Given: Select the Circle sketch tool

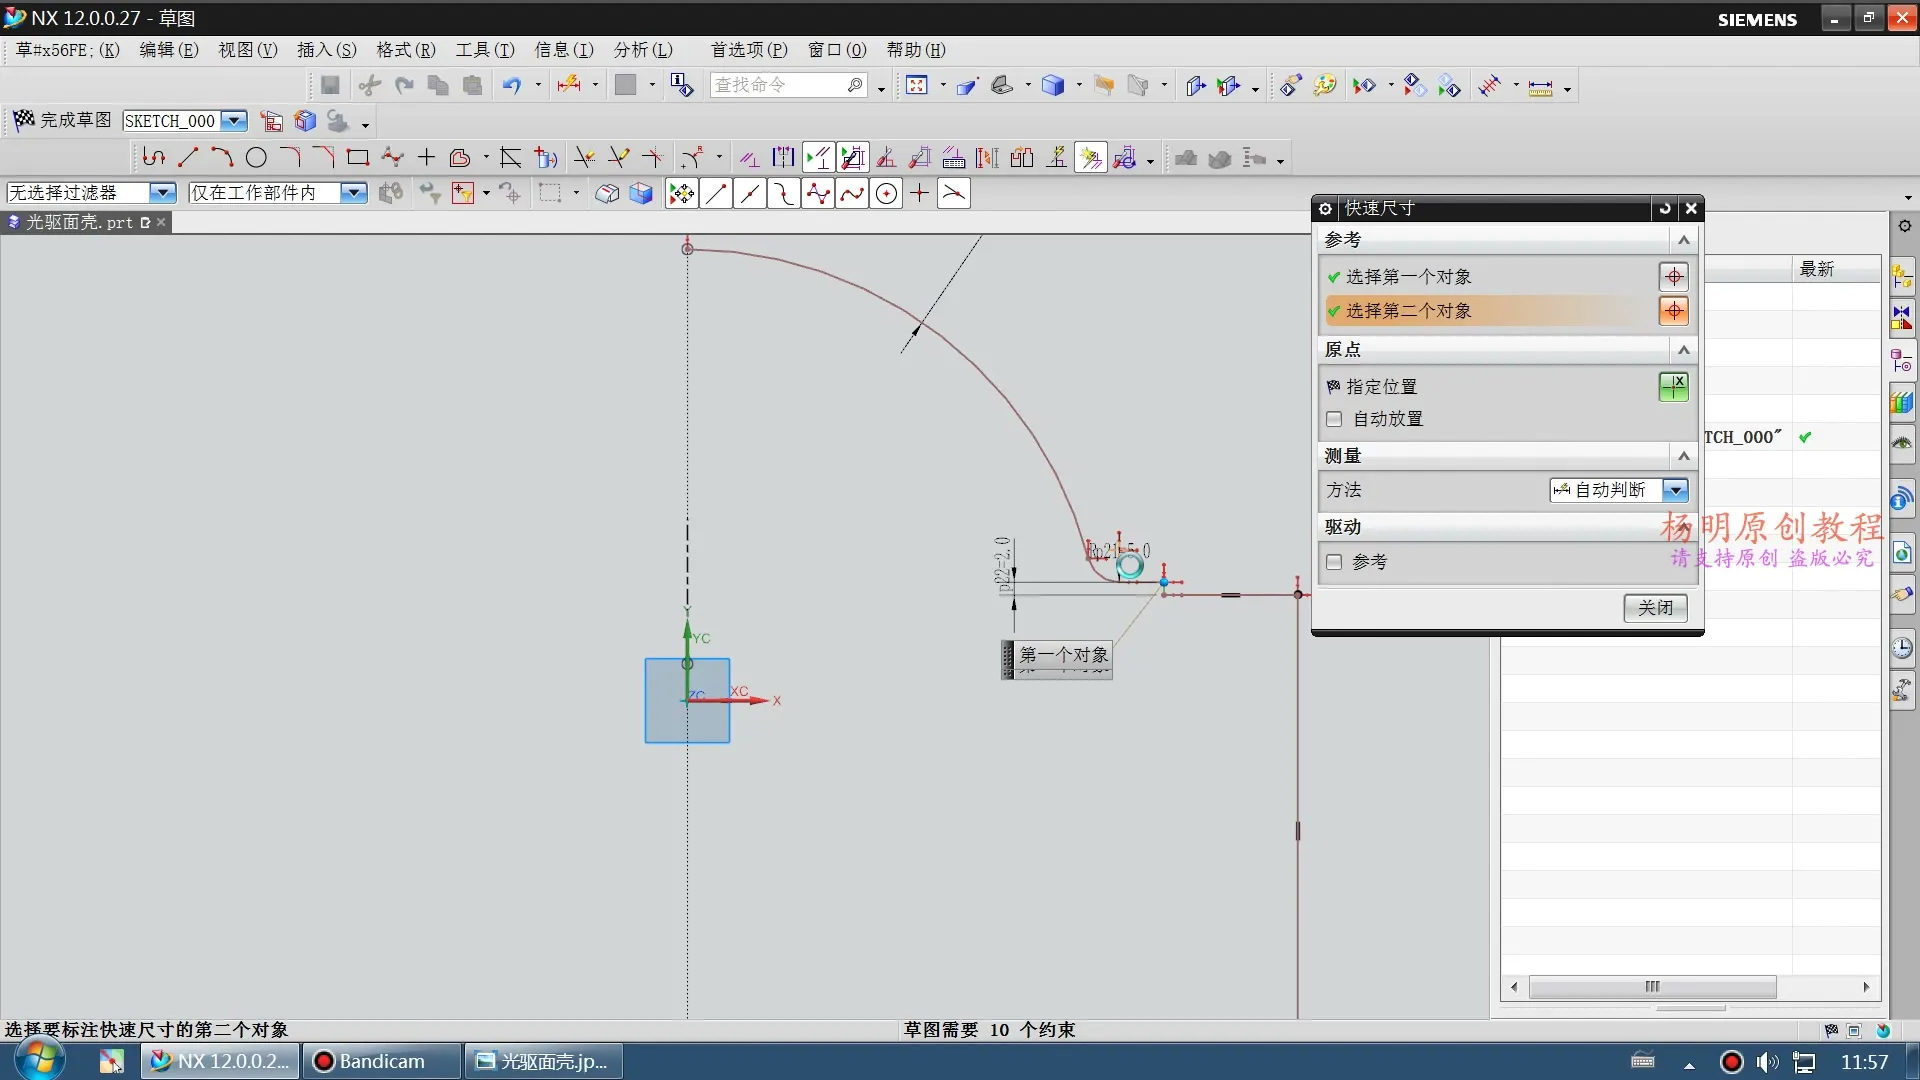Looking at the screenshot, I should (x=256, y=157).
